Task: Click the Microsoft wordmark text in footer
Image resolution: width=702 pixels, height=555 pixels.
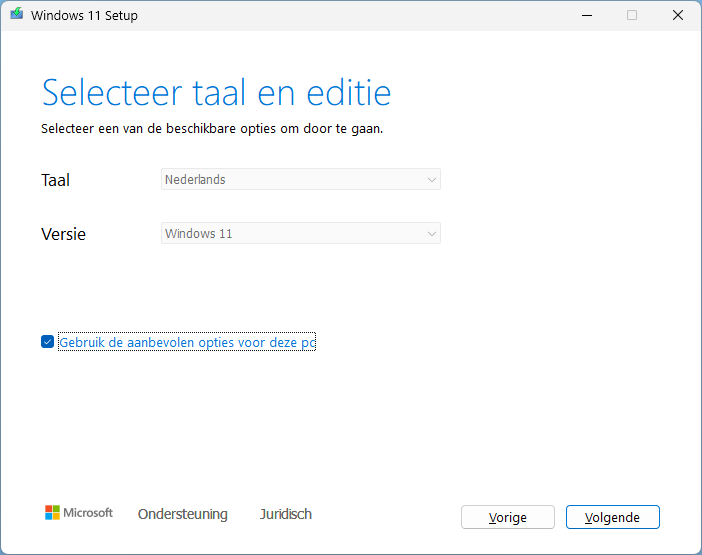Action: pyautogui.click(x=89, y=513)
